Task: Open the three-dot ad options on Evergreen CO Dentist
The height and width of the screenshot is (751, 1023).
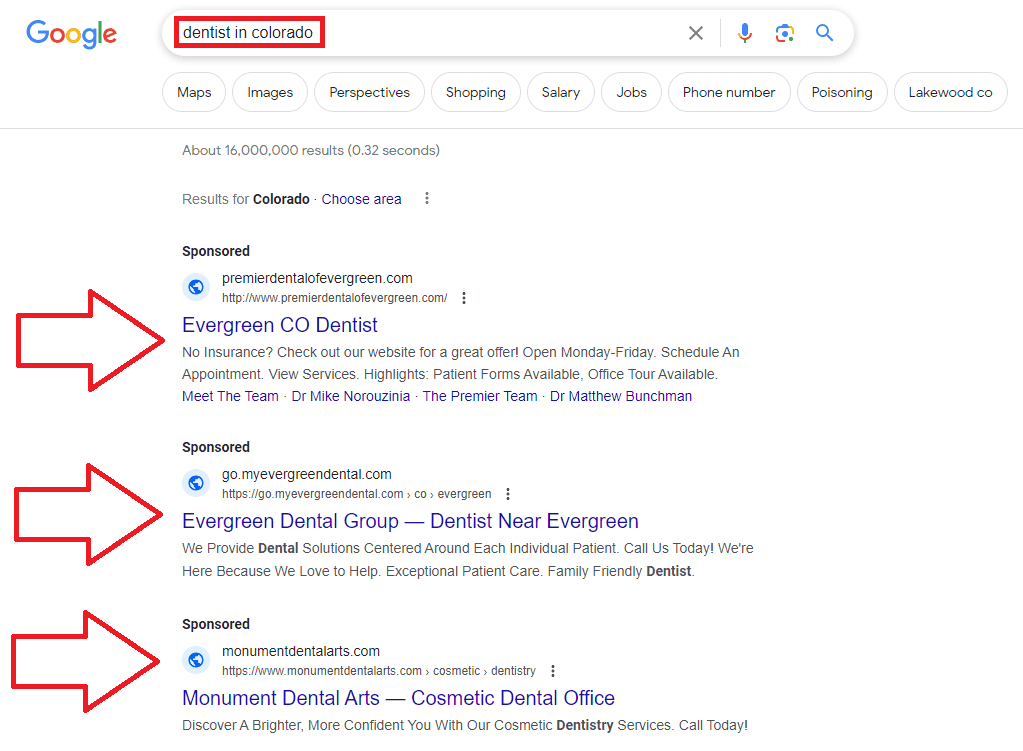Action: tap(463, 297)
